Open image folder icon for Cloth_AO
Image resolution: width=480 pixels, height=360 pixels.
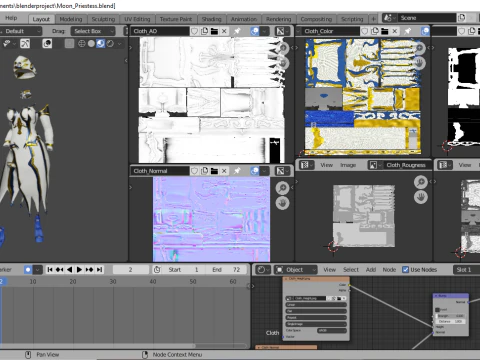(x=214, y=31)
